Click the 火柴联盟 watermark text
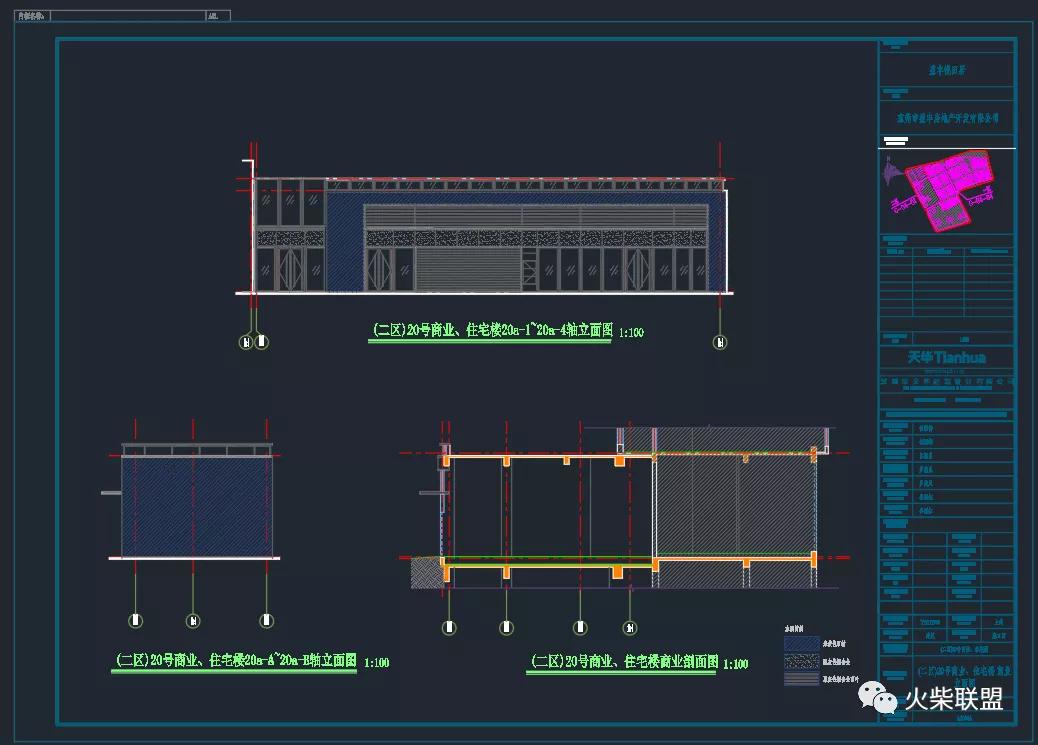Screen dimensions: 1038x745 pyautogui.click(x=953, y=699)
